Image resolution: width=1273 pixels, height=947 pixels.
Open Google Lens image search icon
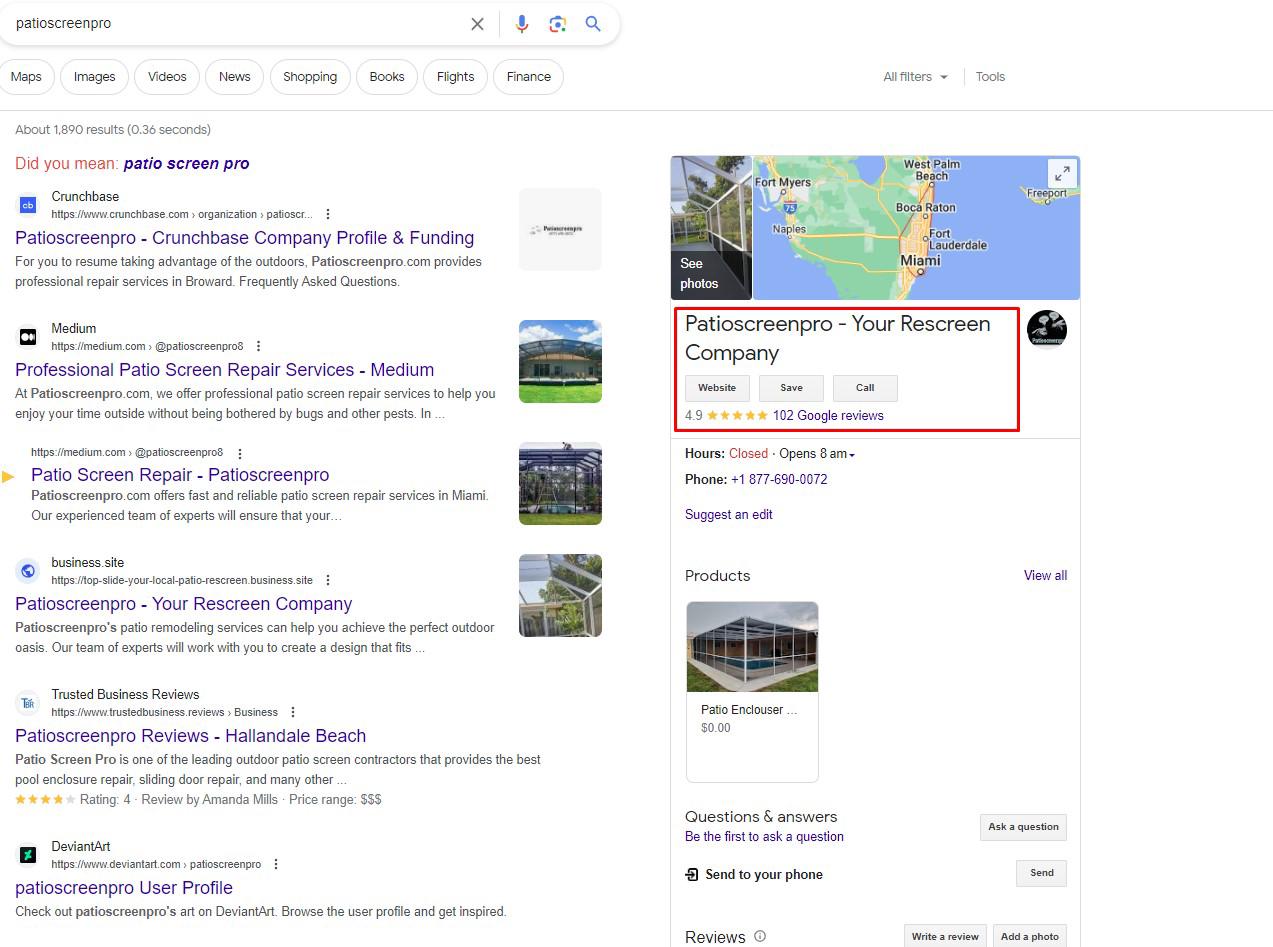tap(557, 24)
